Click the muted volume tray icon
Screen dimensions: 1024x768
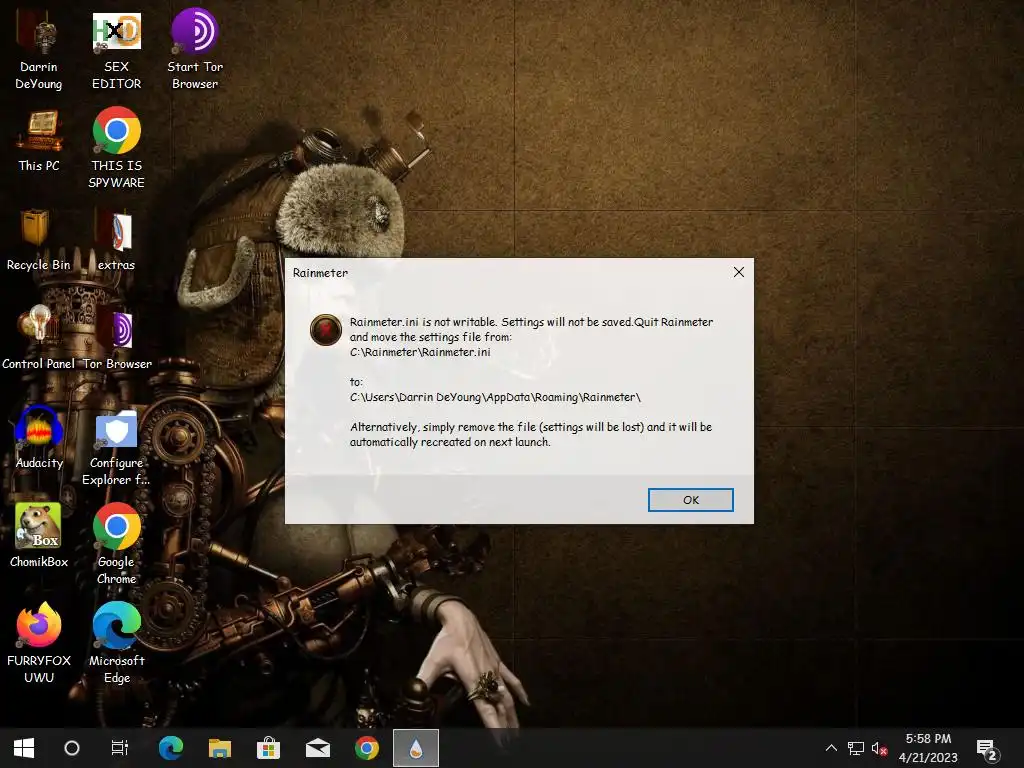(x=880, y=749)
